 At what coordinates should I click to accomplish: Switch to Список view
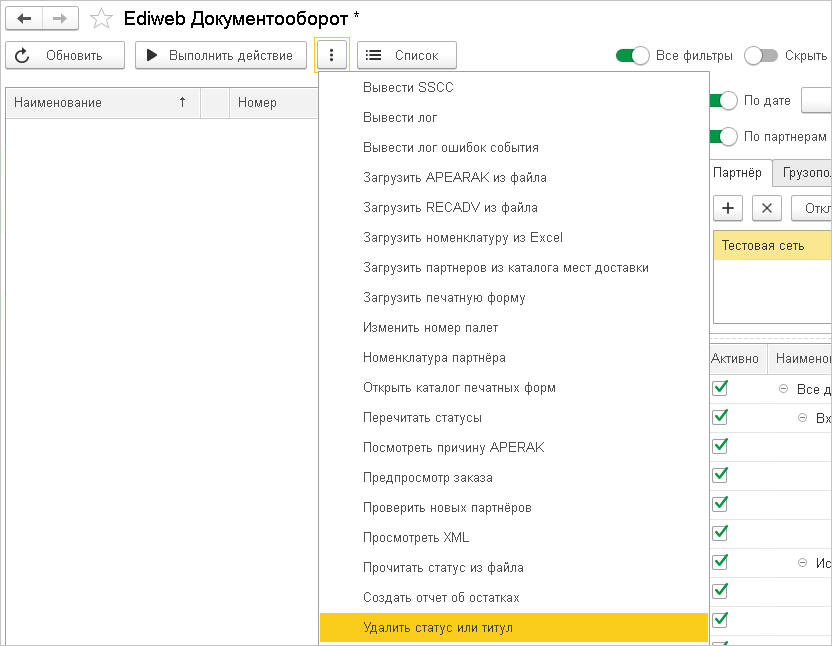[x=406, y=55]
